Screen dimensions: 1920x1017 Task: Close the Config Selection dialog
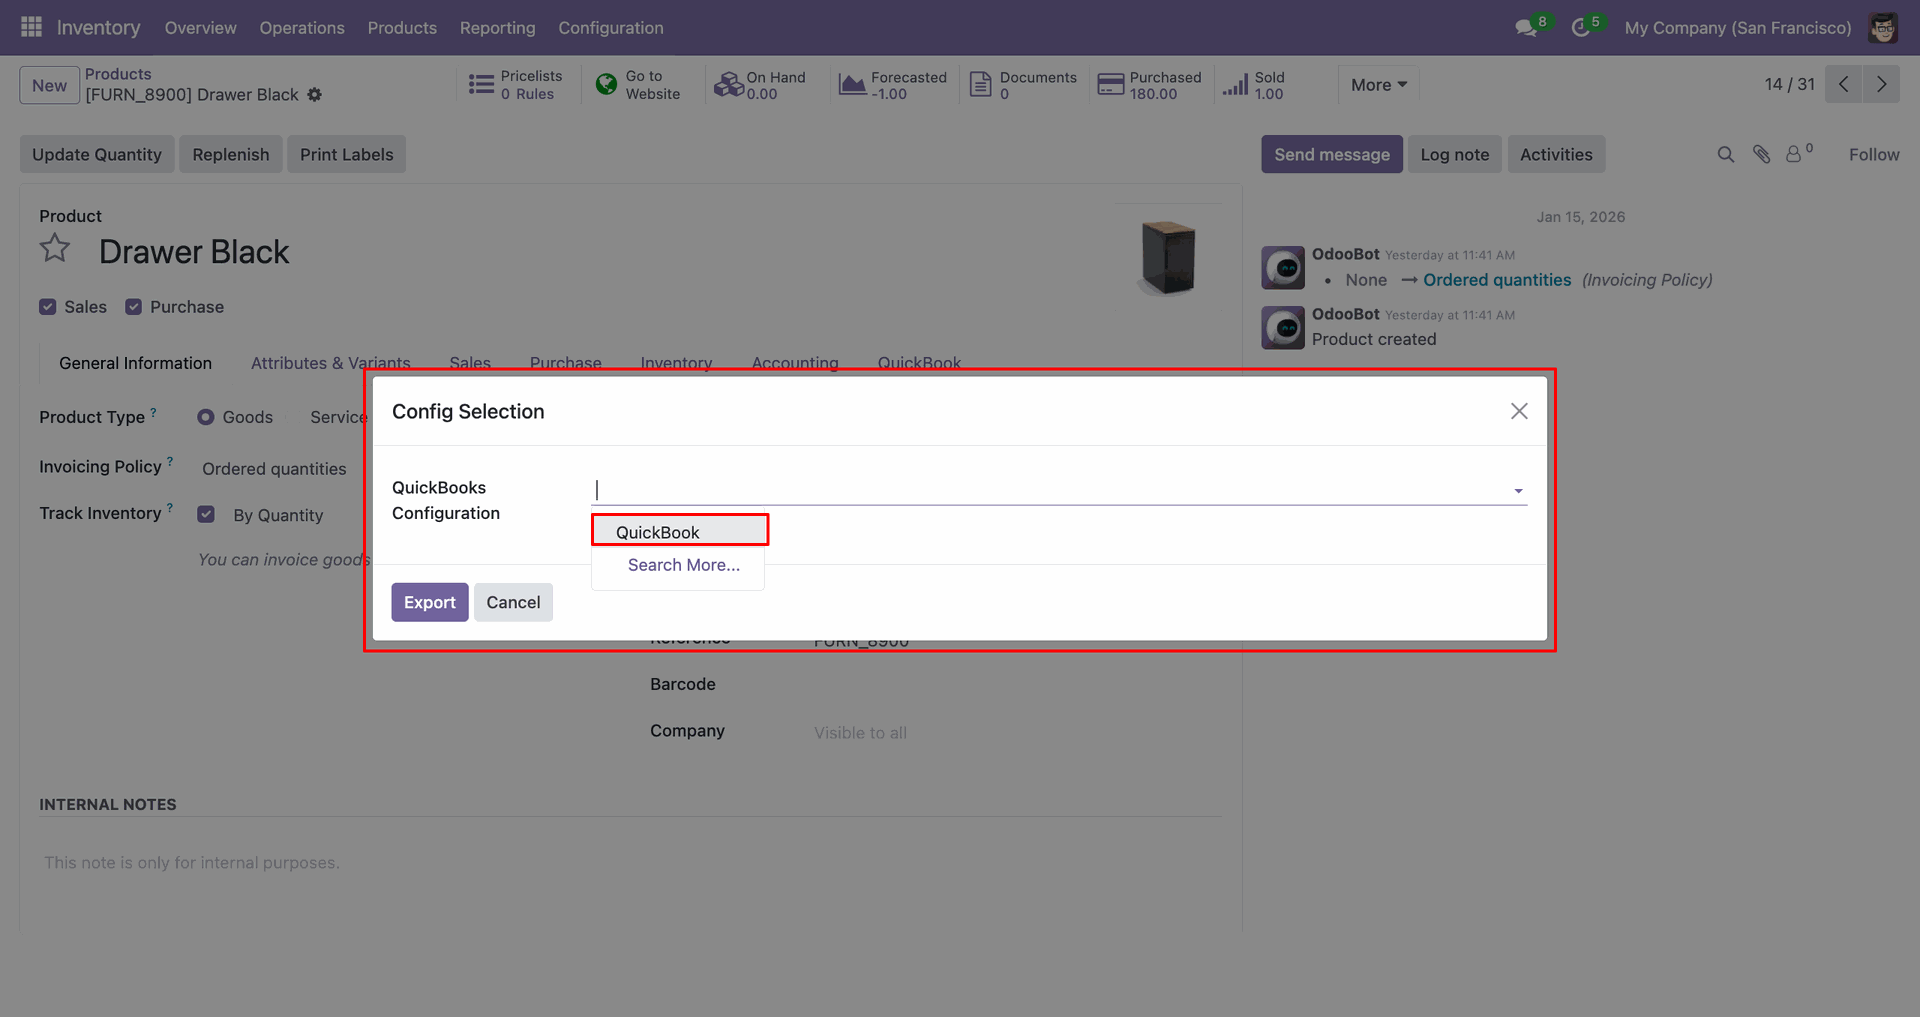click(1519, 411)
